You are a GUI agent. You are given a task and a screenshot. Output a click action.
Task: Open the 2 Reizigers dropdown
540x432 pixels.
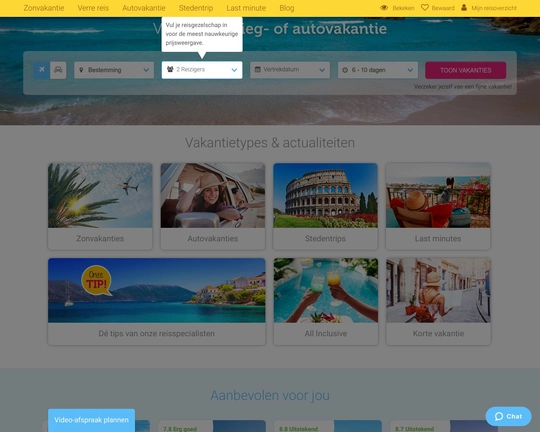click(202, 70)
